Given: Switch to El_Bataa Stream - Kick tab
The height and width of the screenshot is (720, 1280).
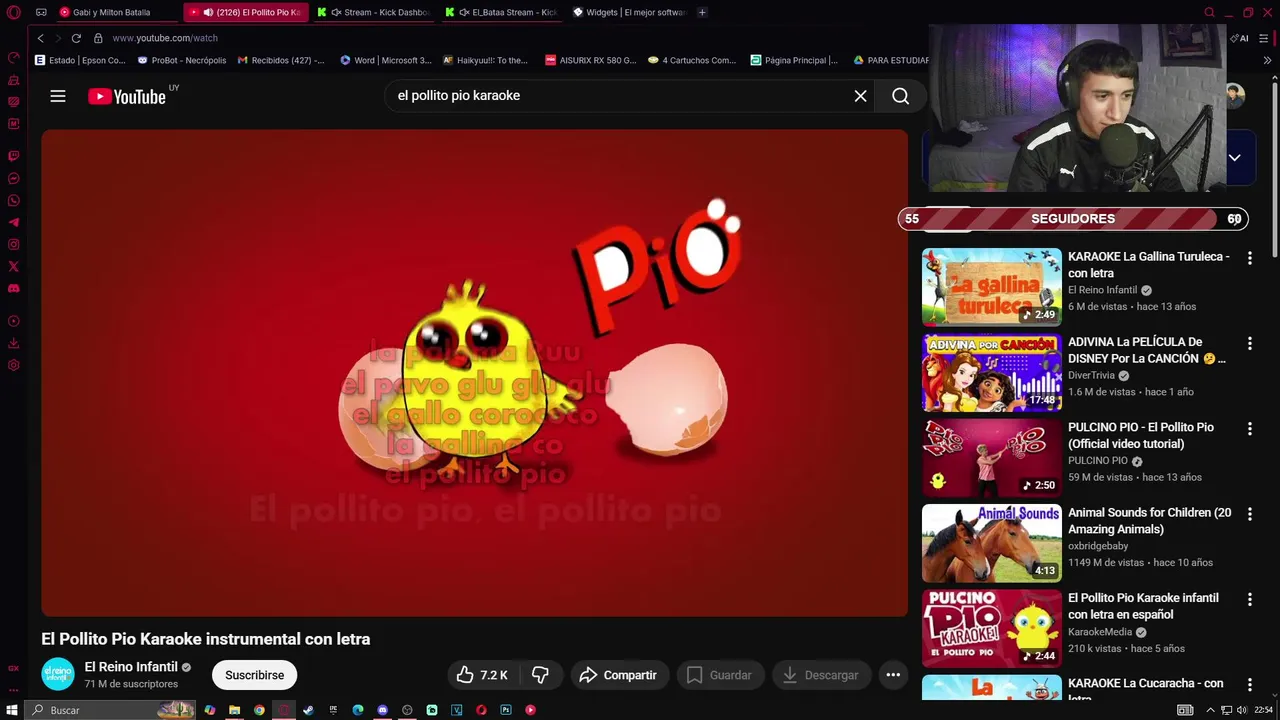Looking at the screenshot, I should click(502, 12).
